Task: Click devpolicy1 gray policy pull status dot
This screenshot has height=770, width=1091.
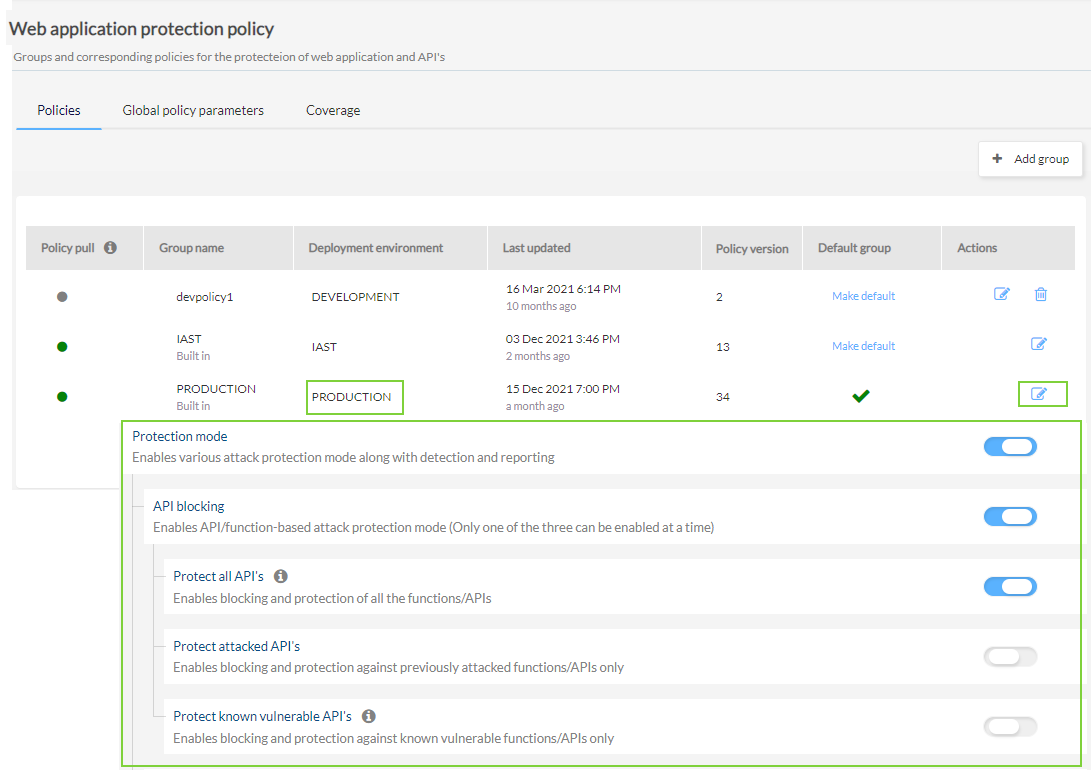Action: [62, 297]
